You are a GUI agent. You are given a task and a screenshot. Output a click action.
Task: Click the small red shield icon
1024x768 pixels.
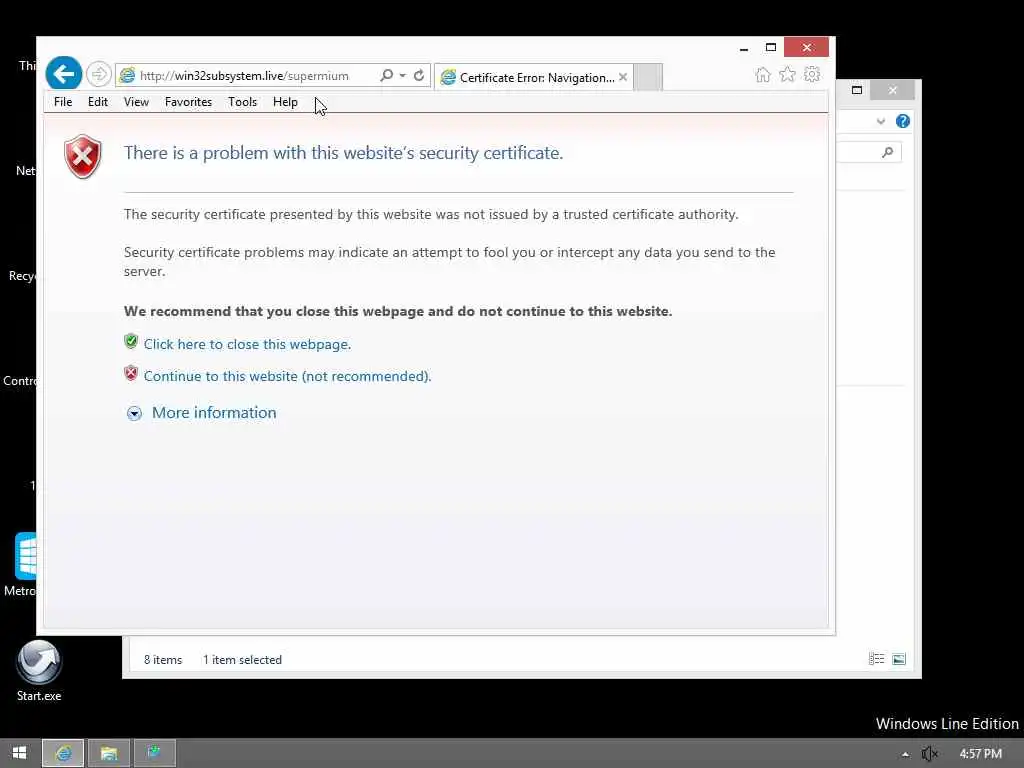pos(131,374)
